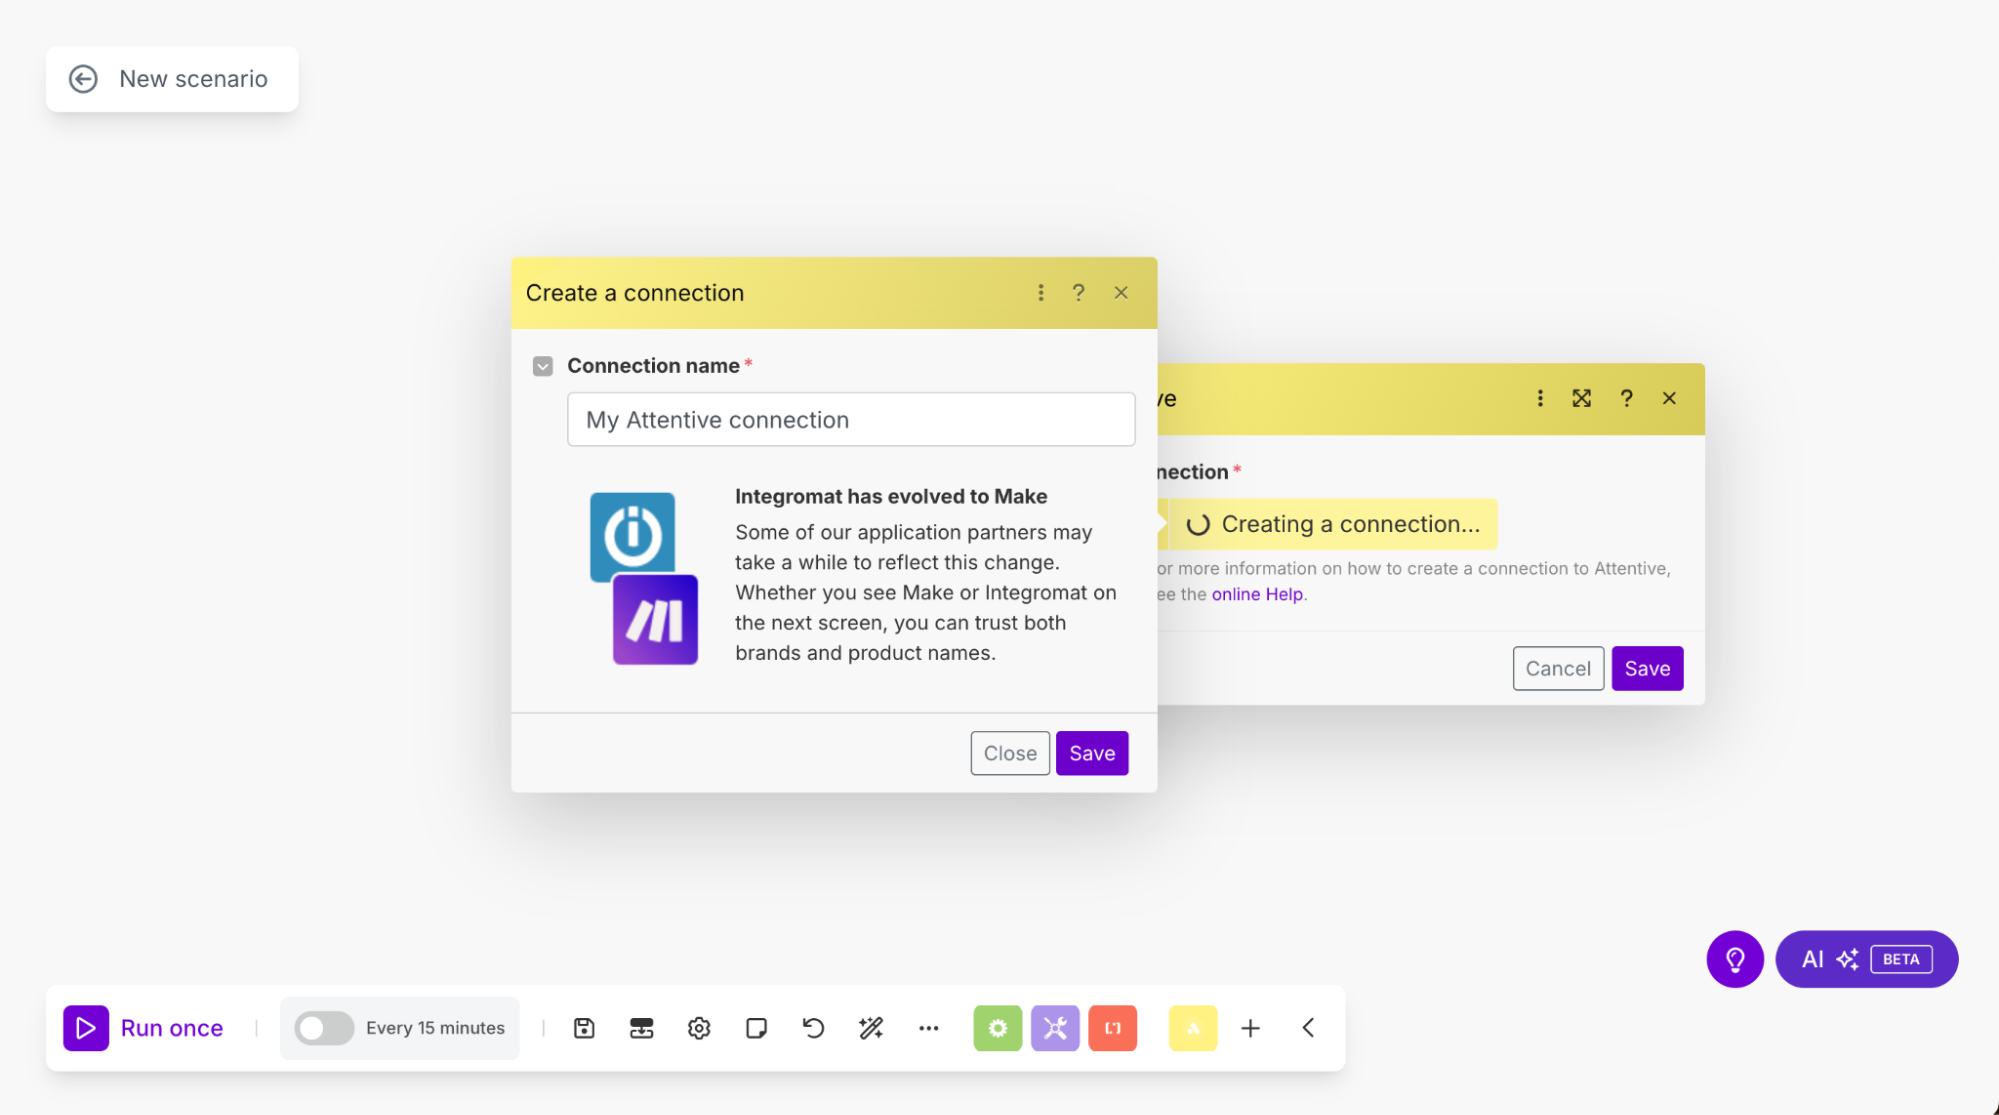1999x1115 pixels.
Task: Open scenario settings gear
Action: pos(699,1028)
